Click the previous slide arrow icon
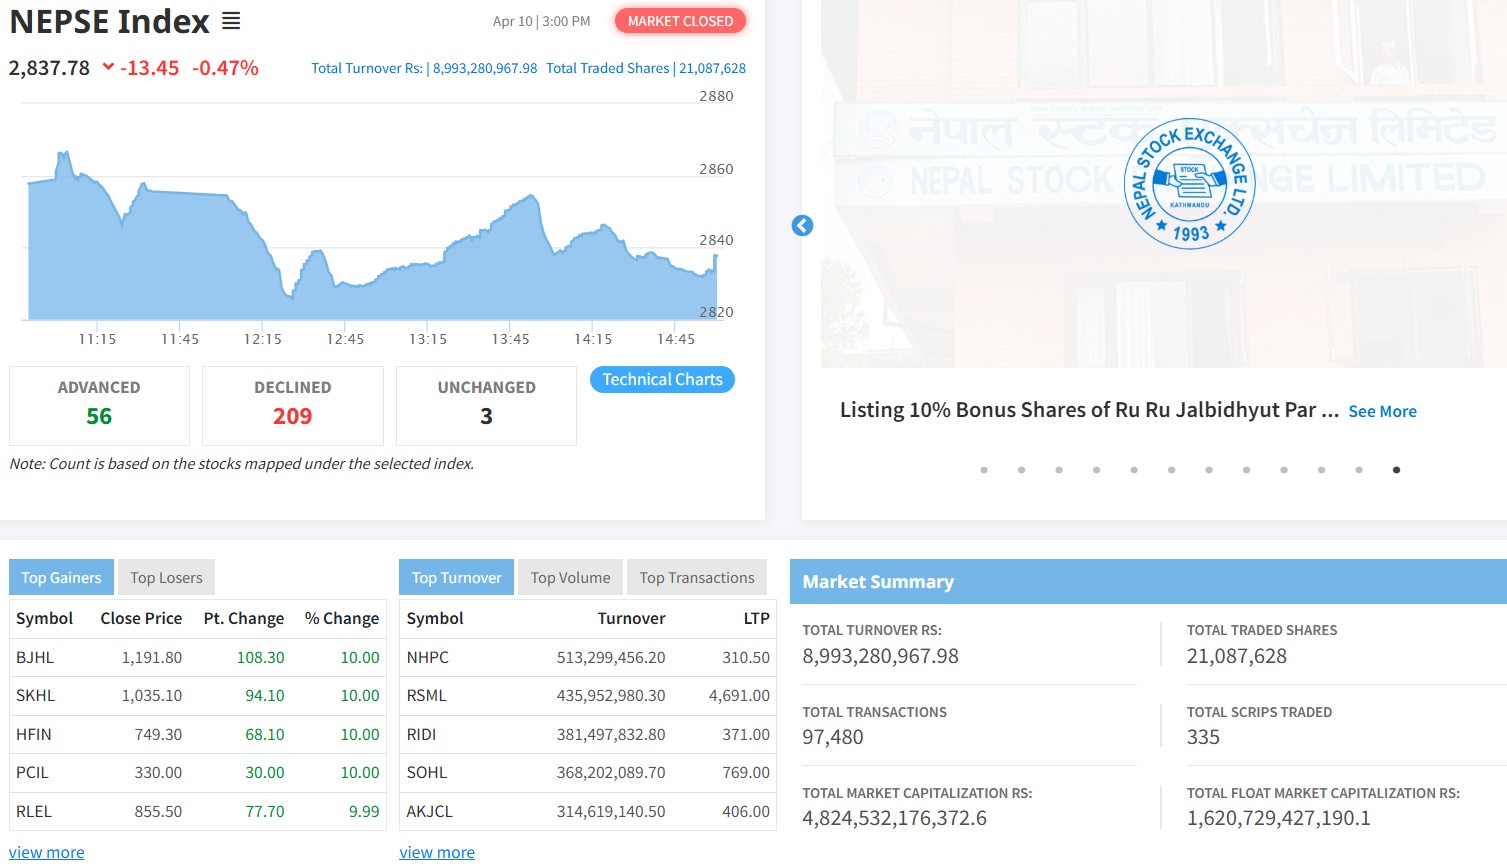This screenshot has width=1507, height=868. (x=802, y=226)
